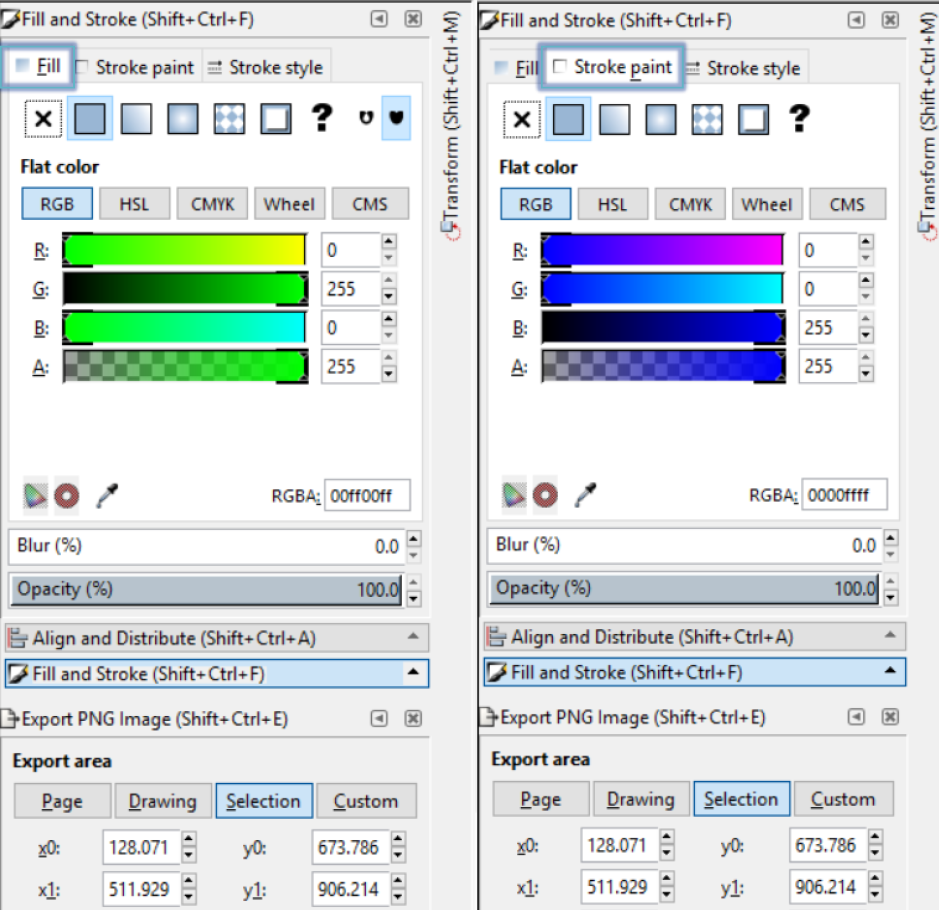The image size is (939, 910).
Task: Increase Blur stepper in left panel
Action: (414, 538)
